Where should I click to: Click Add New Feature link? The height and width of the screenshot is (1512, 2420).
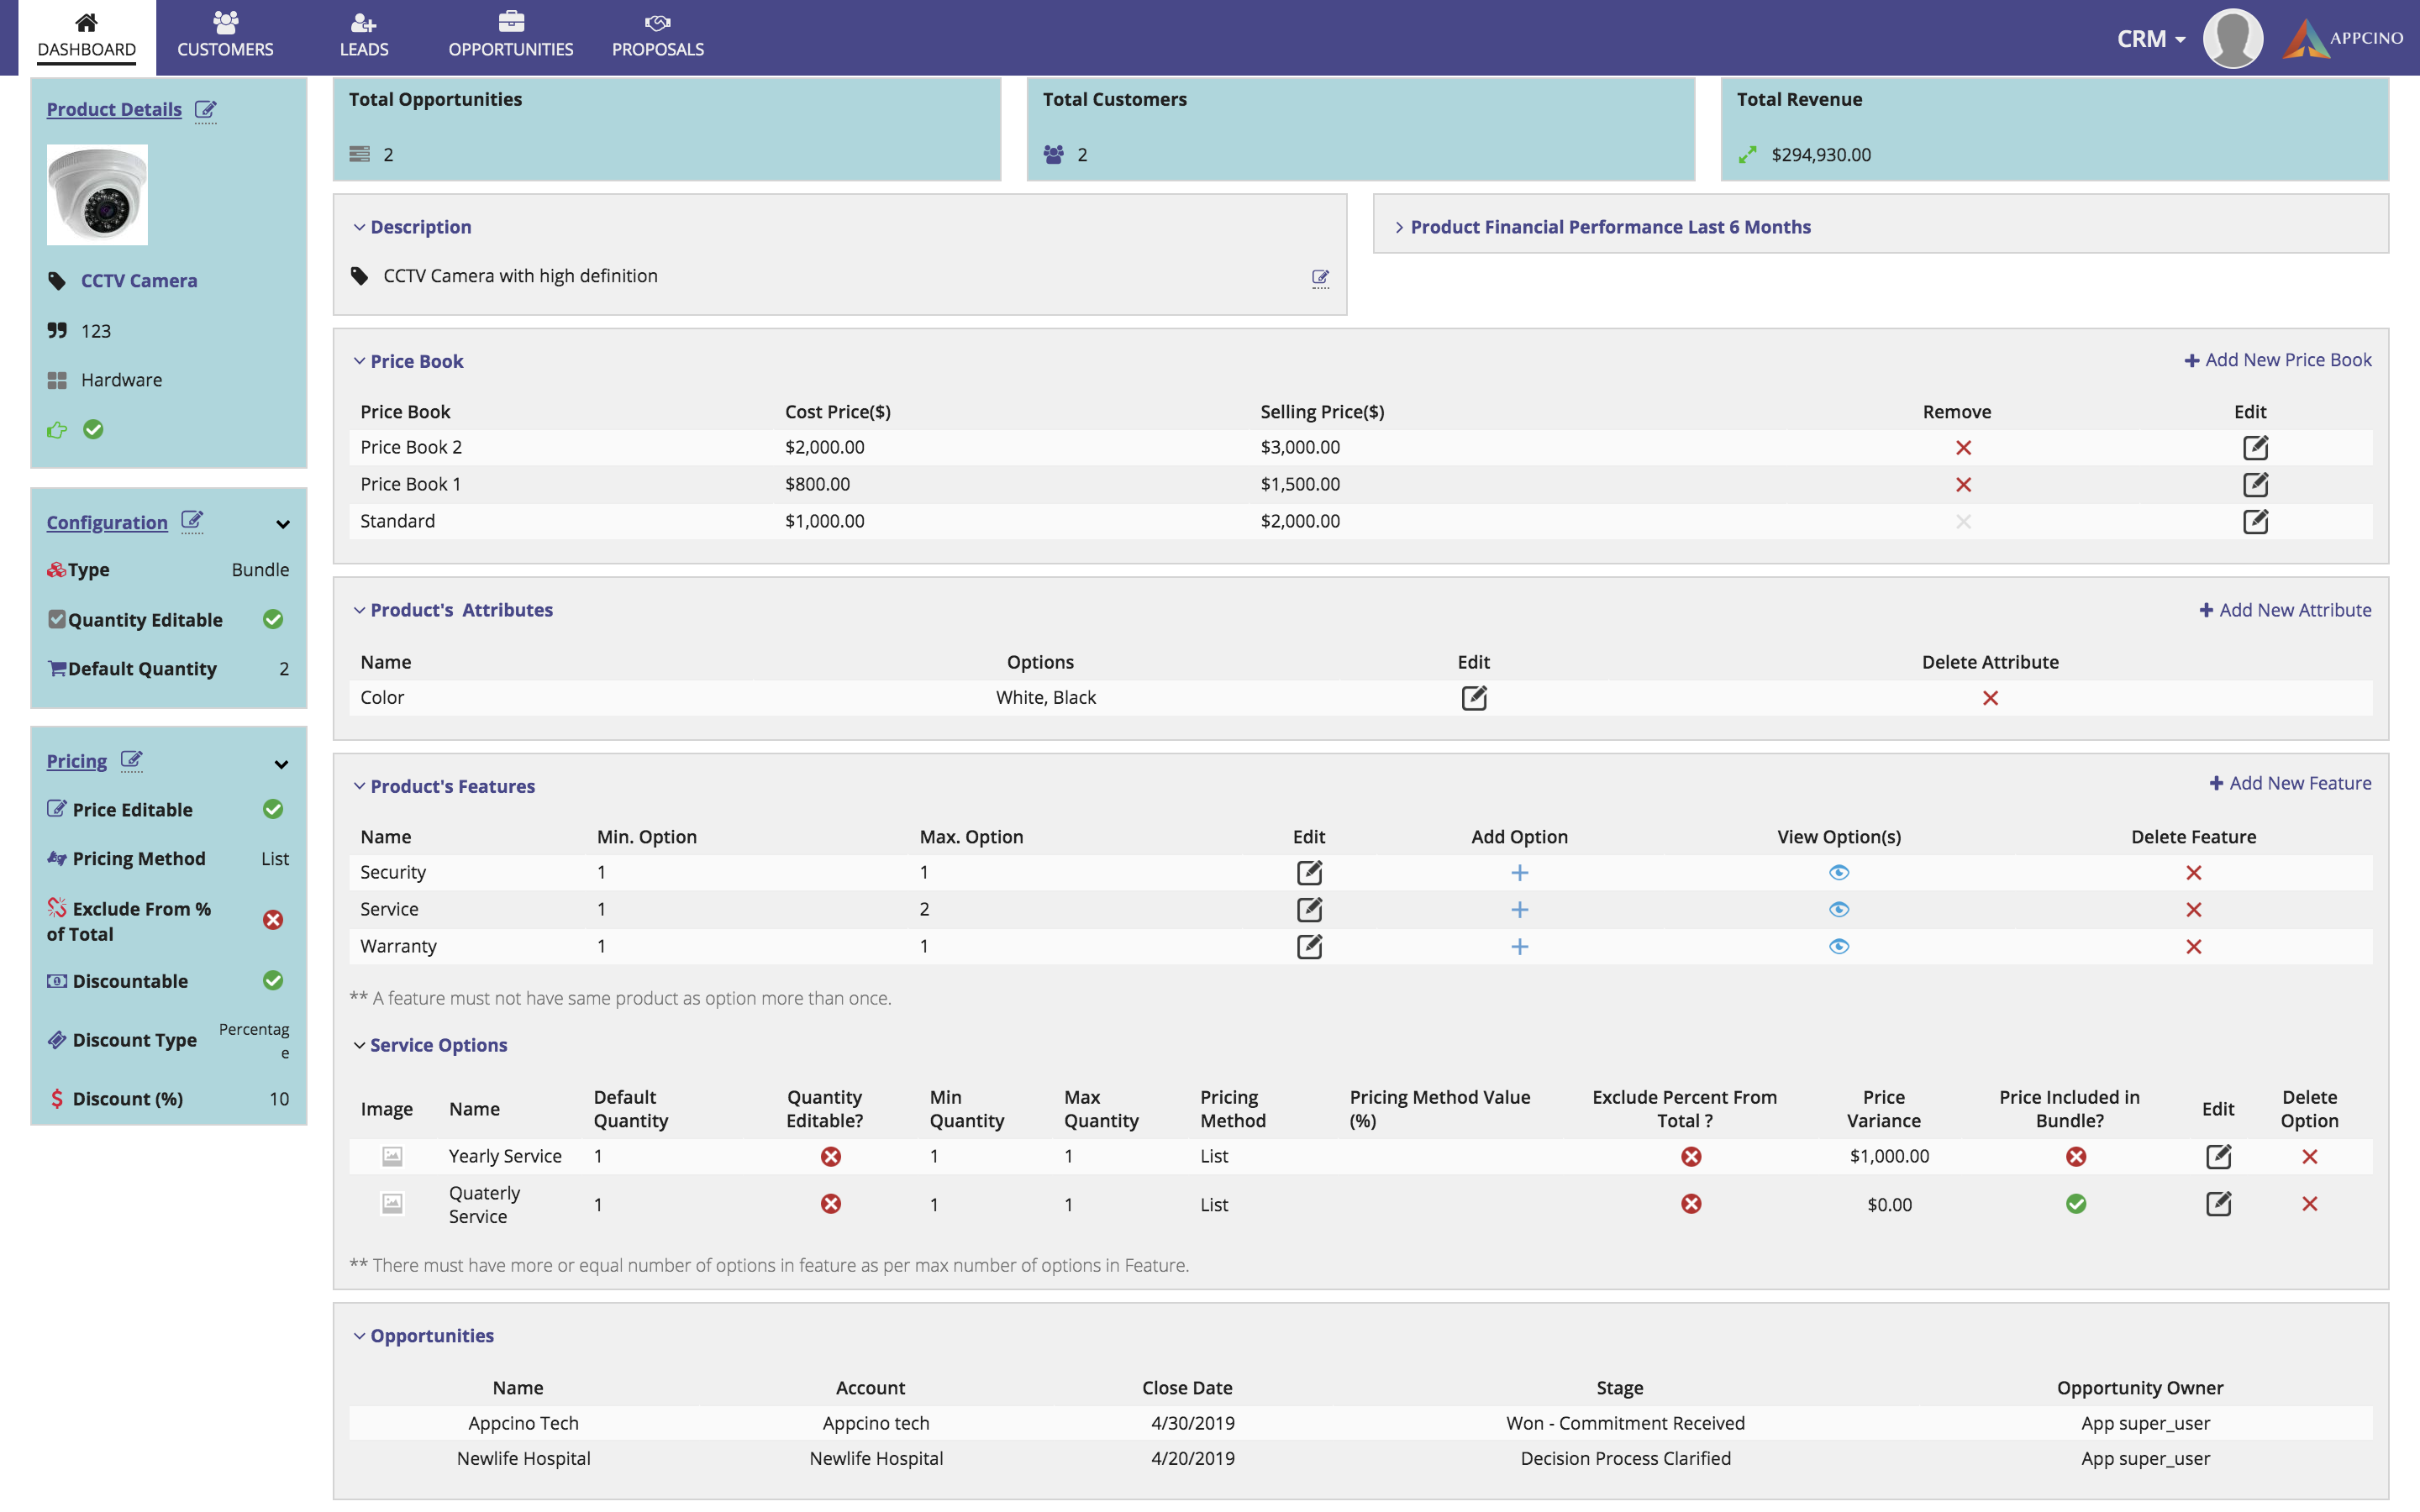tap(2289, 784)
